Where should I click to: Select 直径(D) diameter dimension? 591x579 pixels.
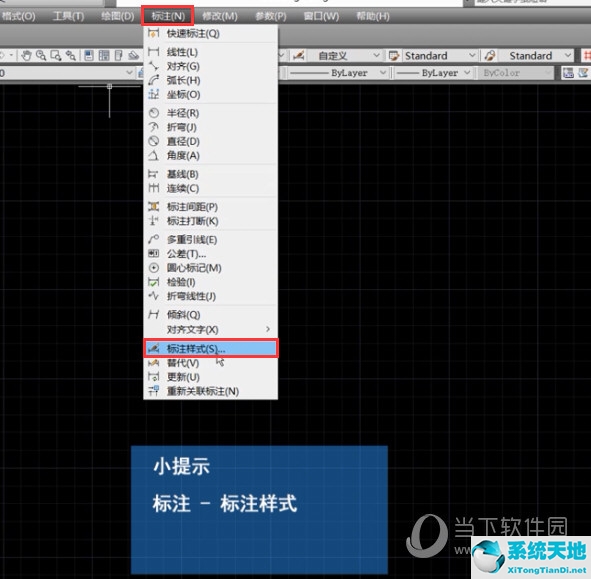(x=211, y=141)
